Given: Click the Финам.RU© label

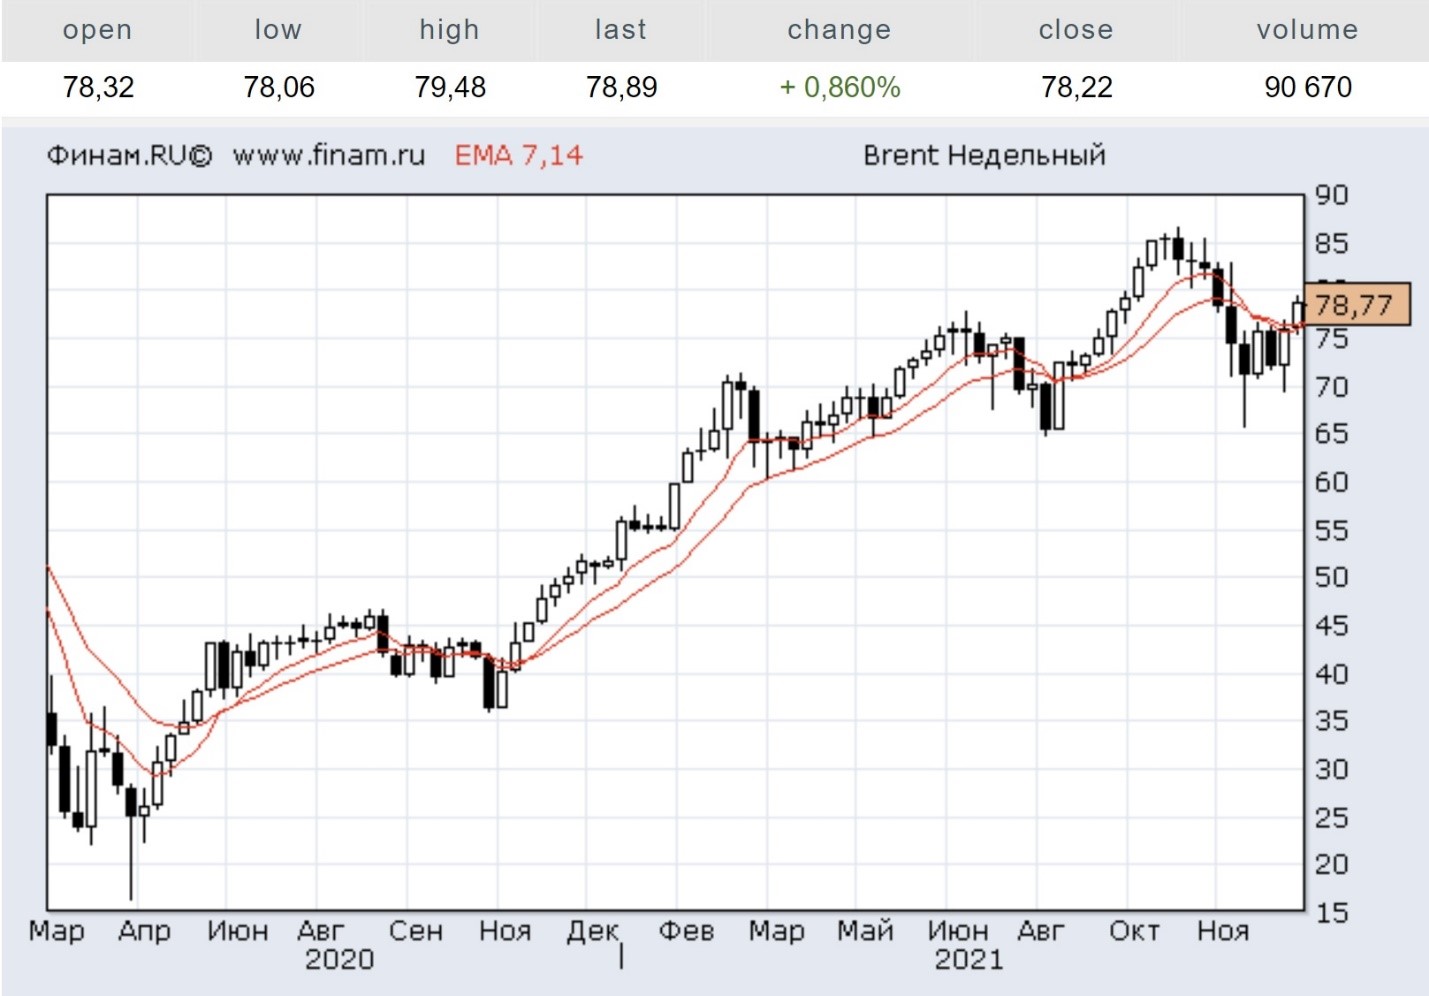Looking at the screenshot, I should [129, 156].
